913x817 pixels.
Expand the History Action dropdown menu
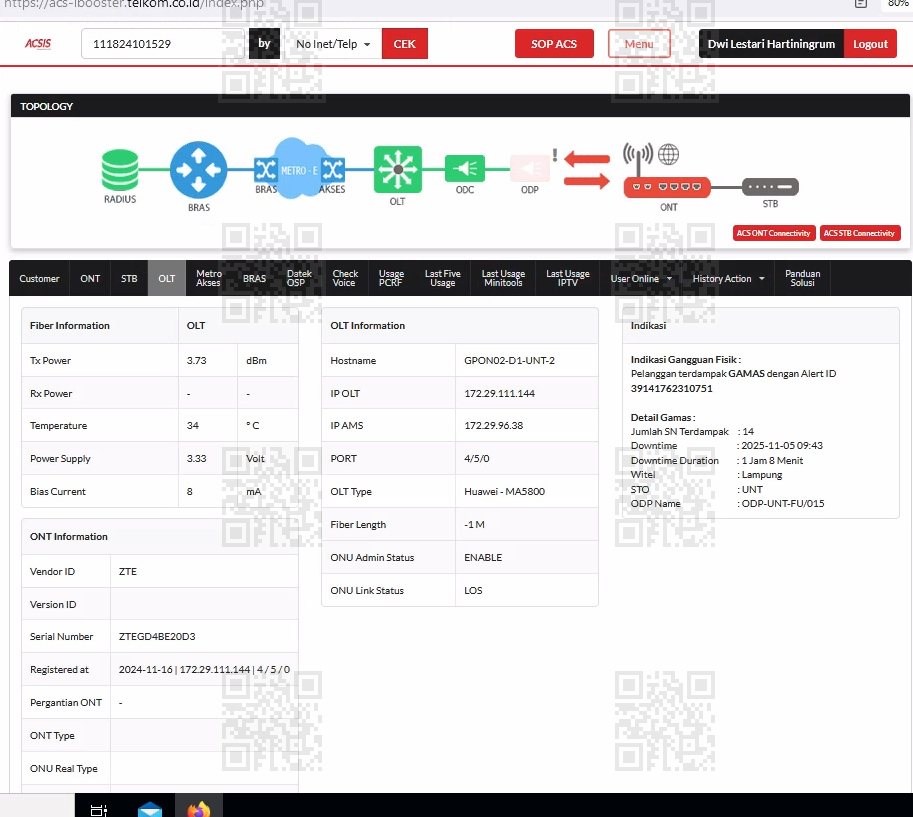tap(728, 278)
